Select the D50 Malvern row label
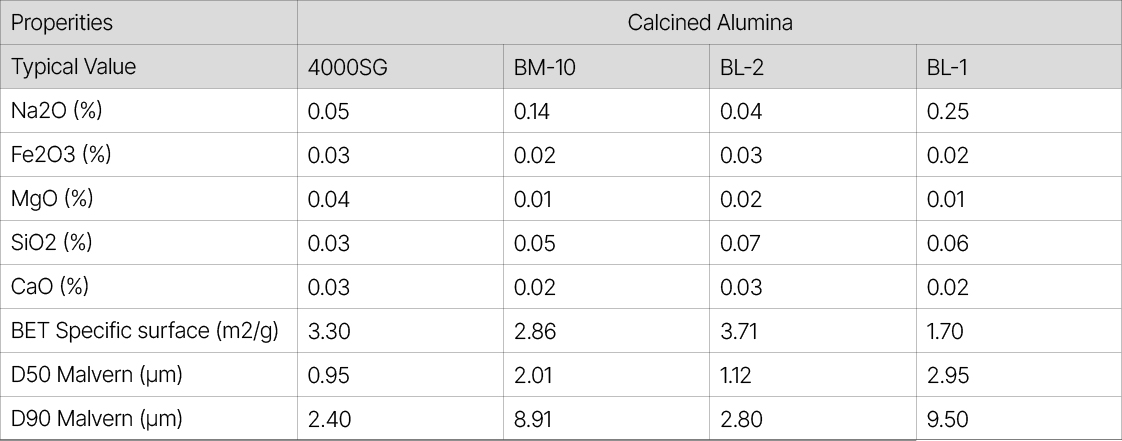Screen dimensions: 1122x441 point(96,375)
